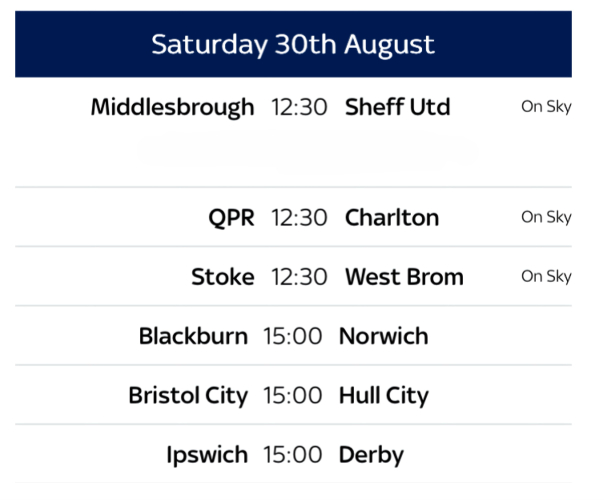This screenshot has width=604, height=500.
Task: Click the Saturday 30th August date header
Action: [x=293, y=45]
